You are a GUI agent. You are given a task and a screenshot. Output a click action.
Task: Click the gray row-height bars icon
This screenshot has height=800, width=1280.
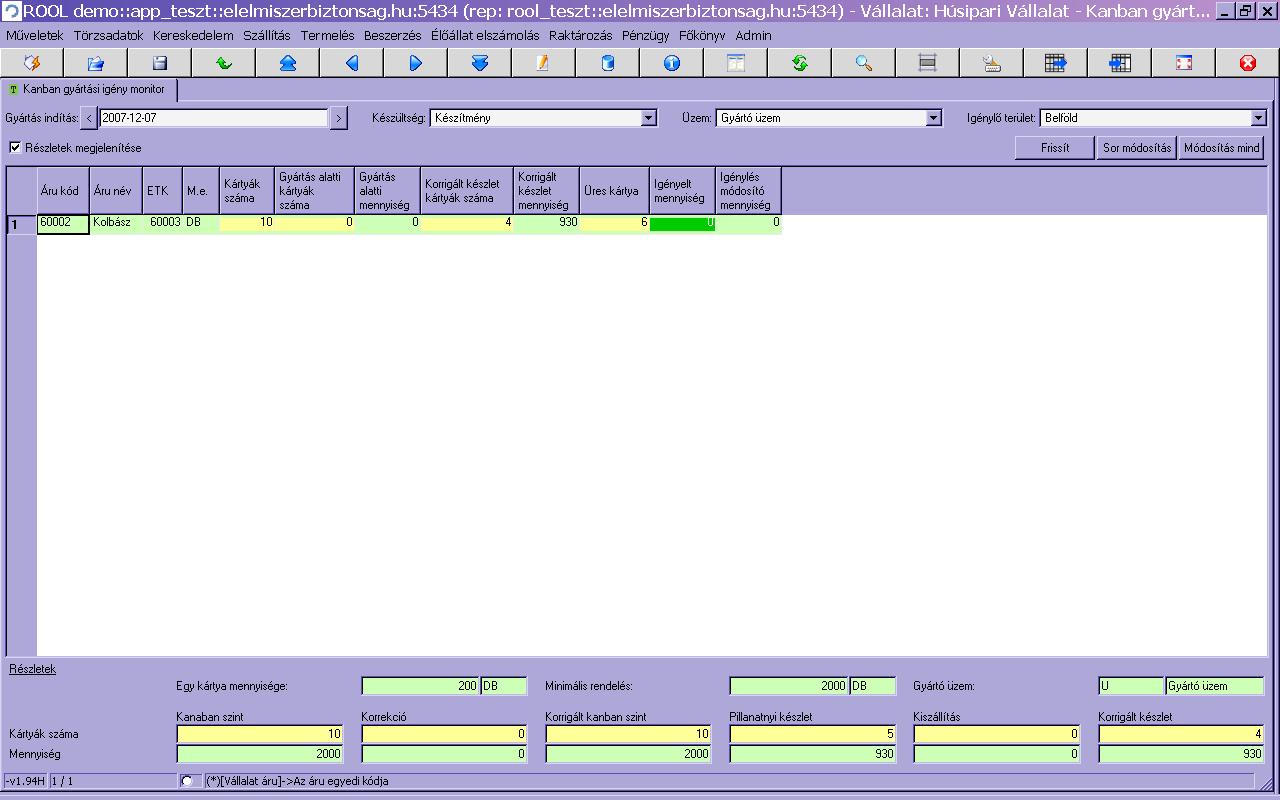coord(928,63)
